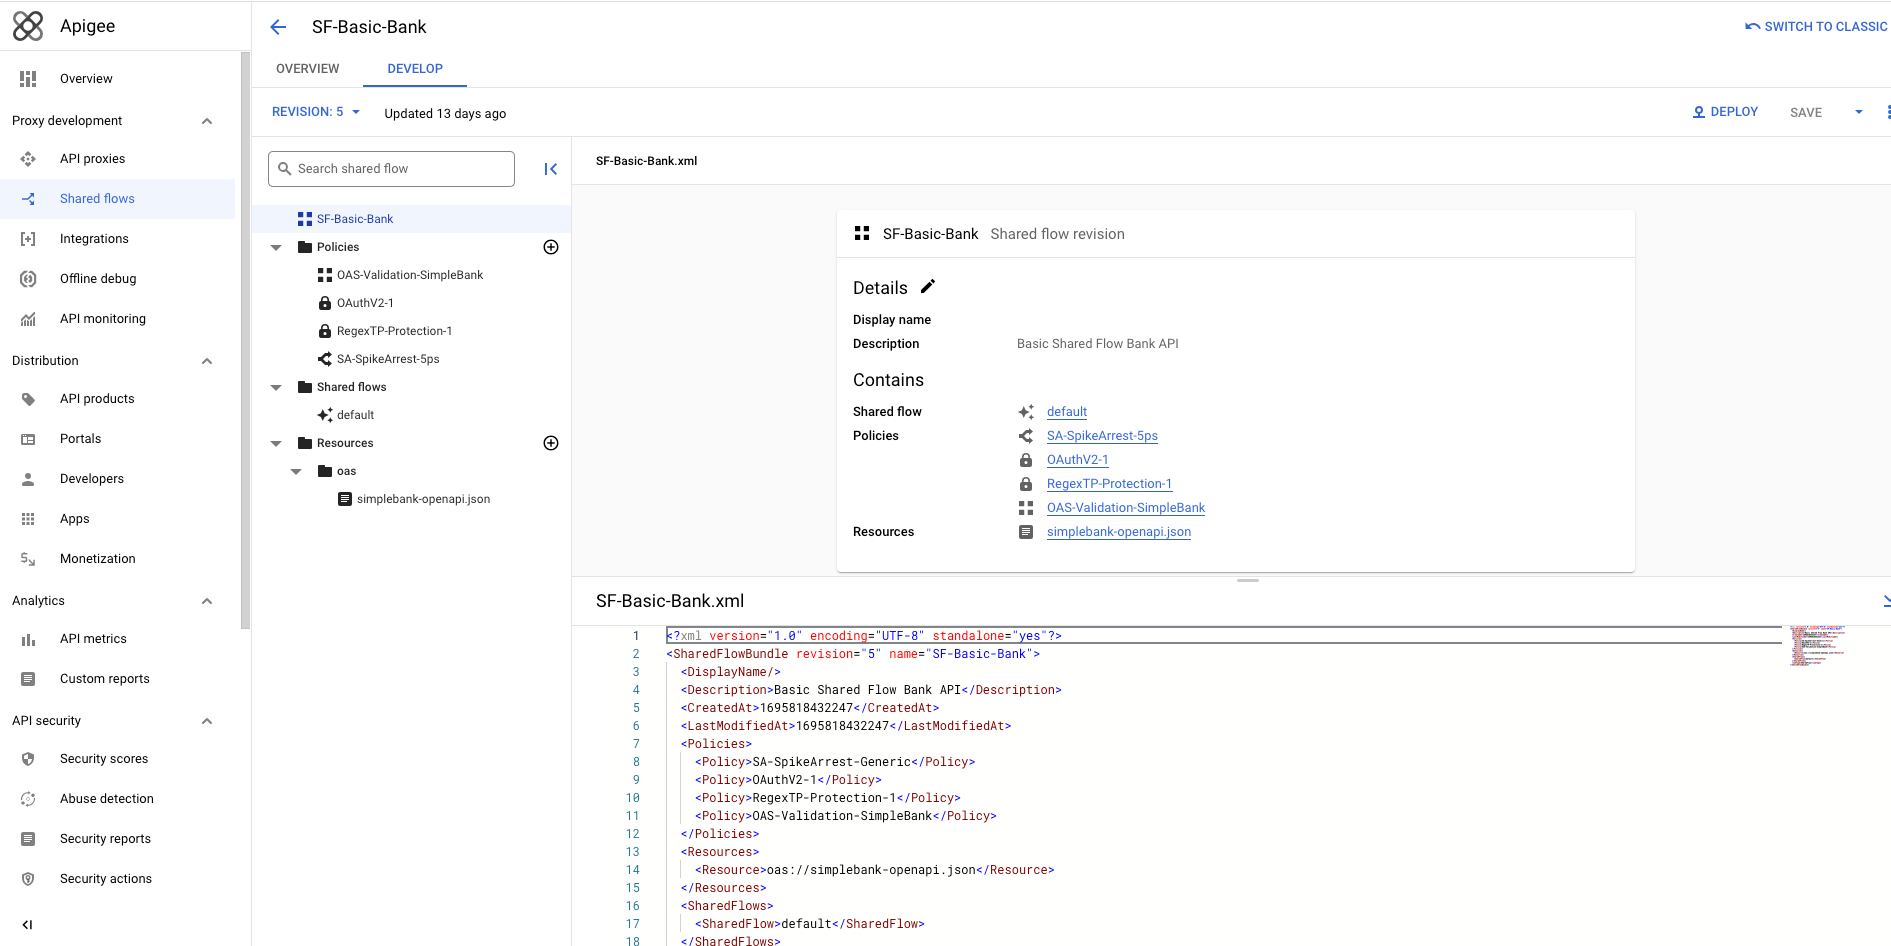
Task: Open the Revision 5 dropdown
Action: 315,112
